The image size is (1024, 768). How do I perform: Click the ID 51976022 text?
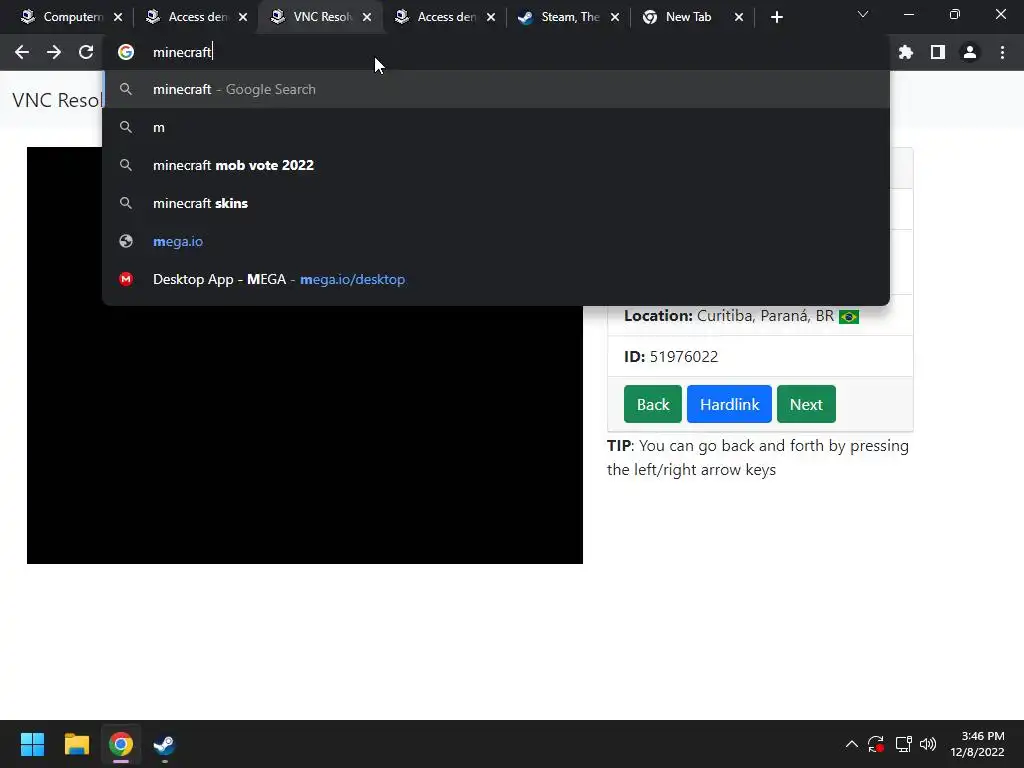click(x=671, y=357)
